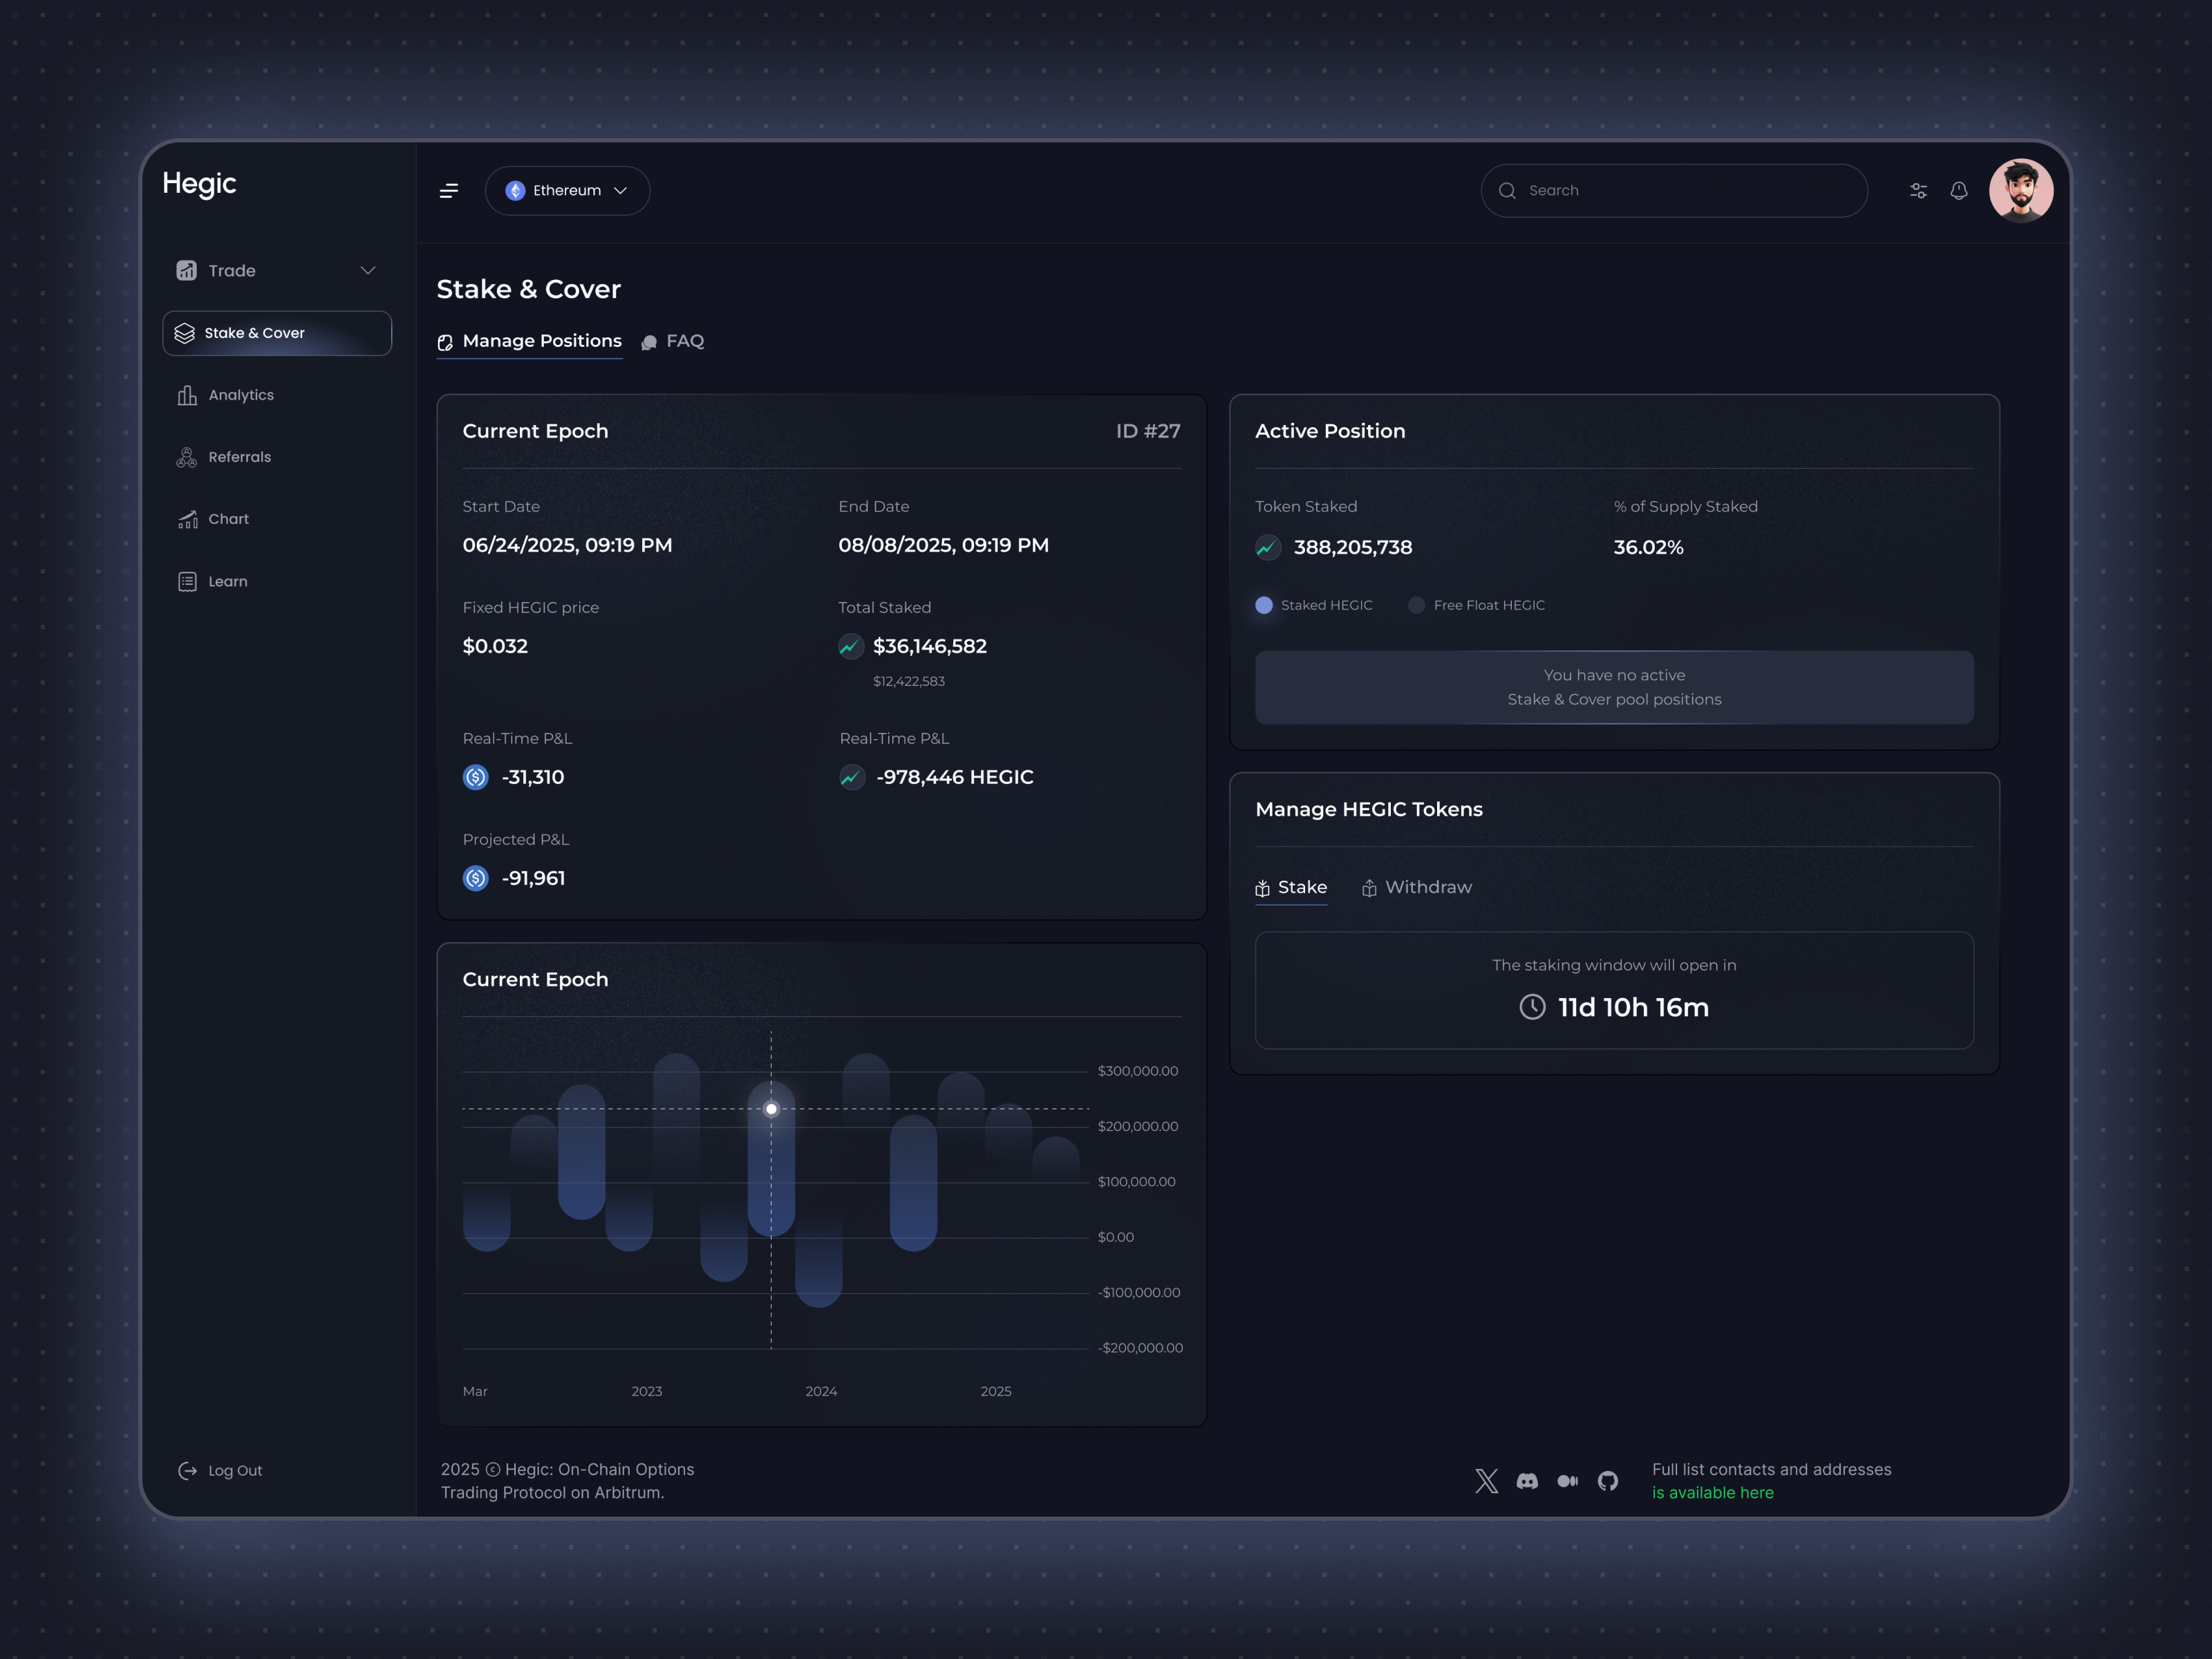Toggle the Staked HEGIC legend
Image resolution: width=2212 pixels, height=1659 pixels.
click(1313, 605)
